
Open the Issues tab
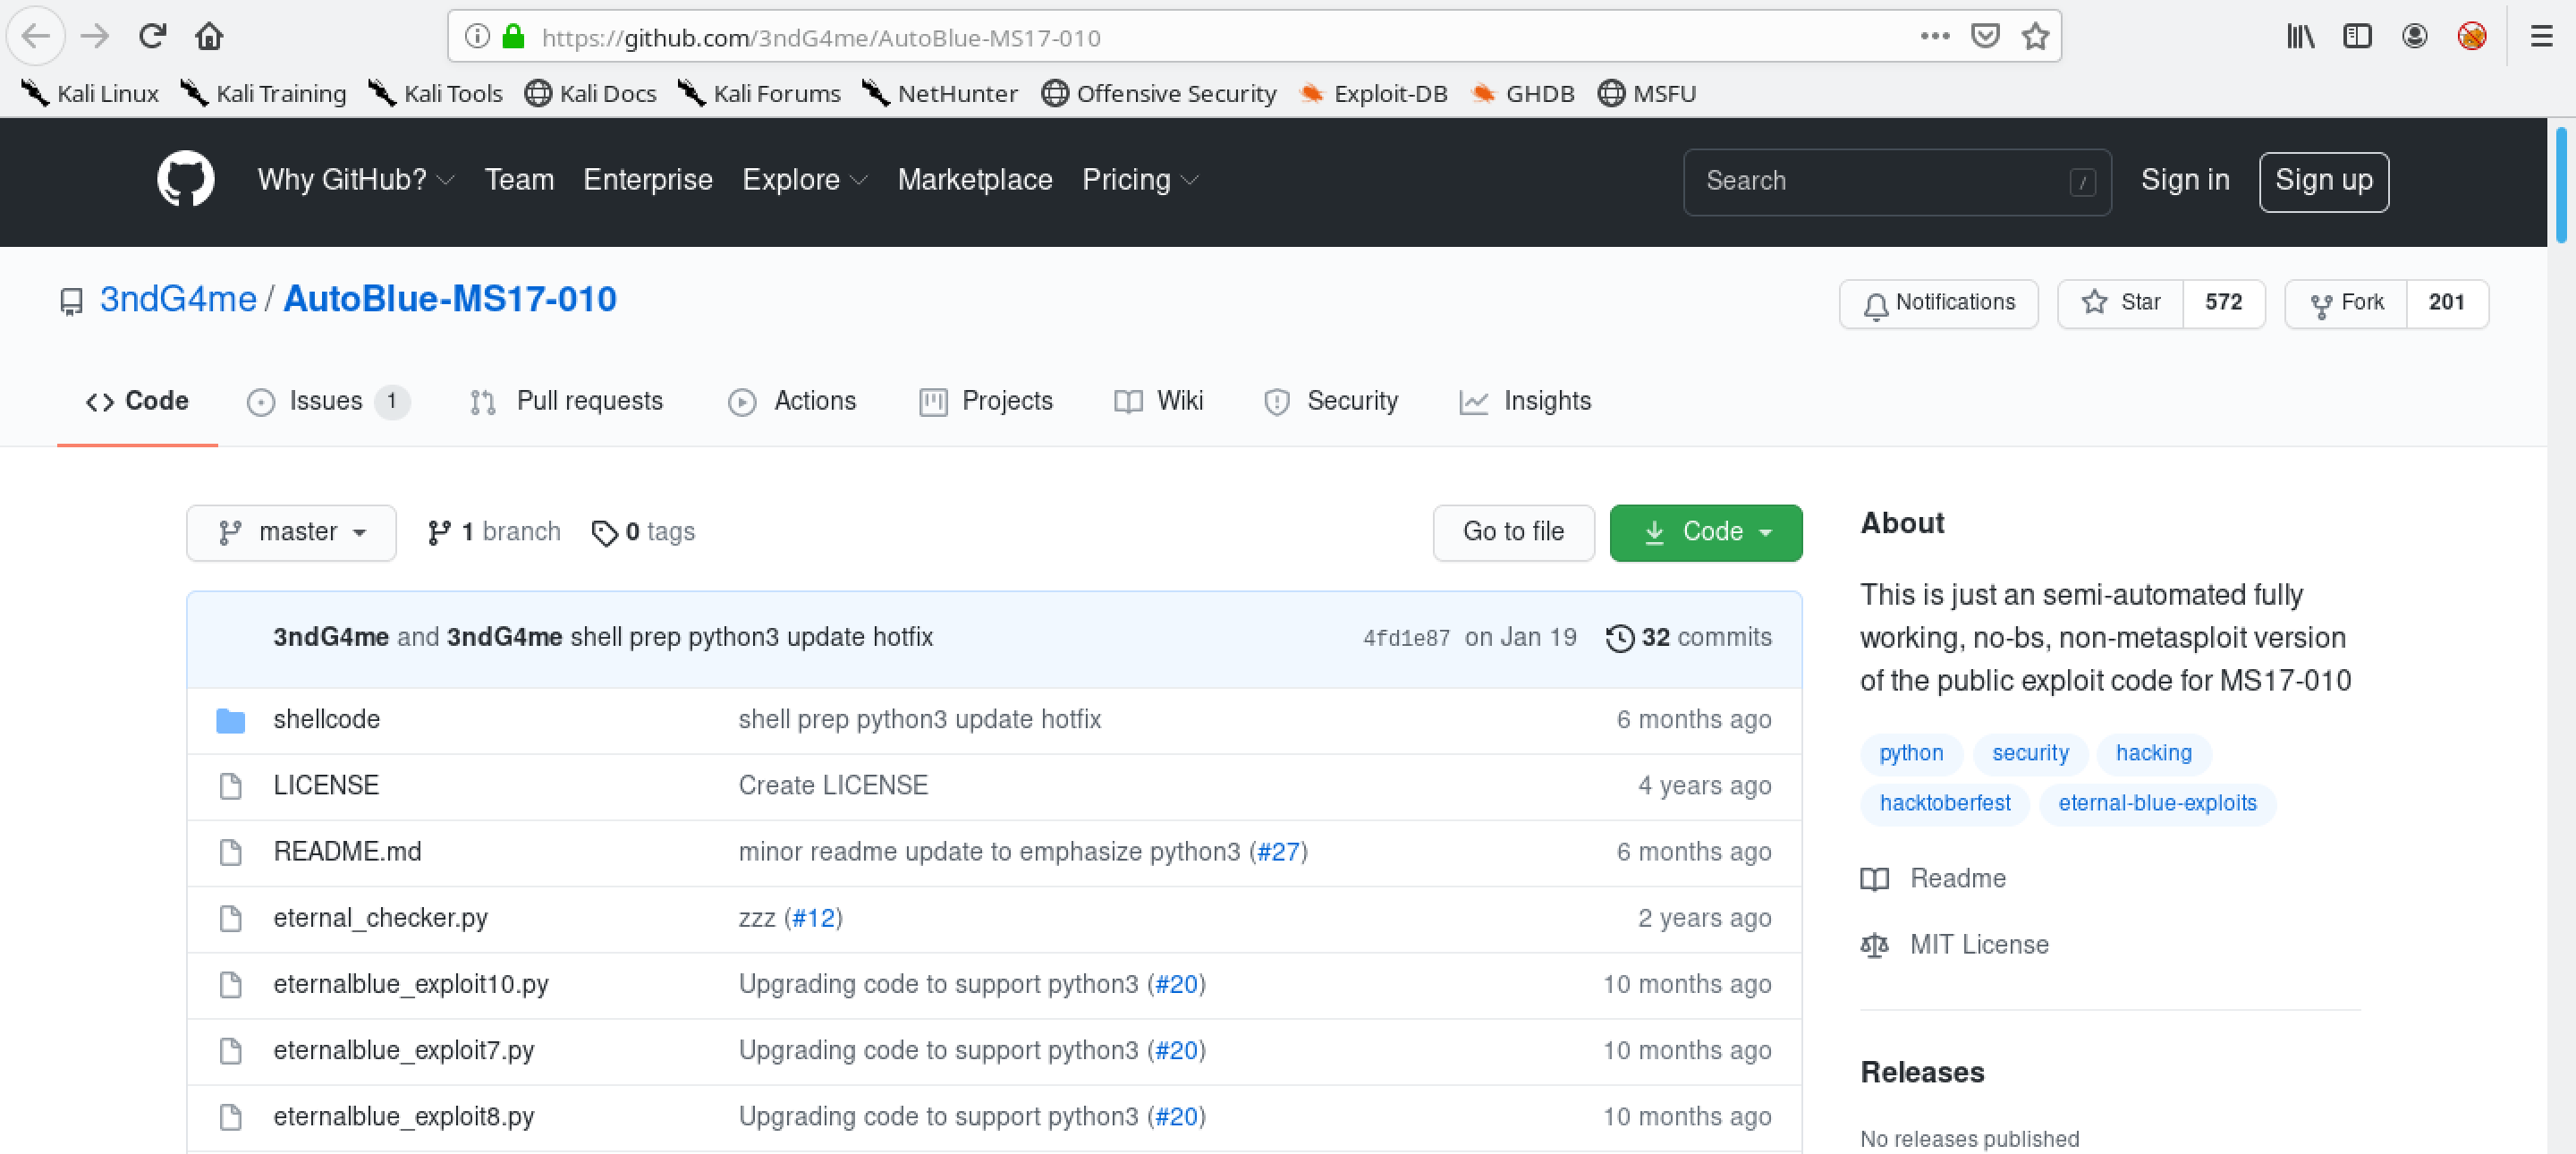328,401
